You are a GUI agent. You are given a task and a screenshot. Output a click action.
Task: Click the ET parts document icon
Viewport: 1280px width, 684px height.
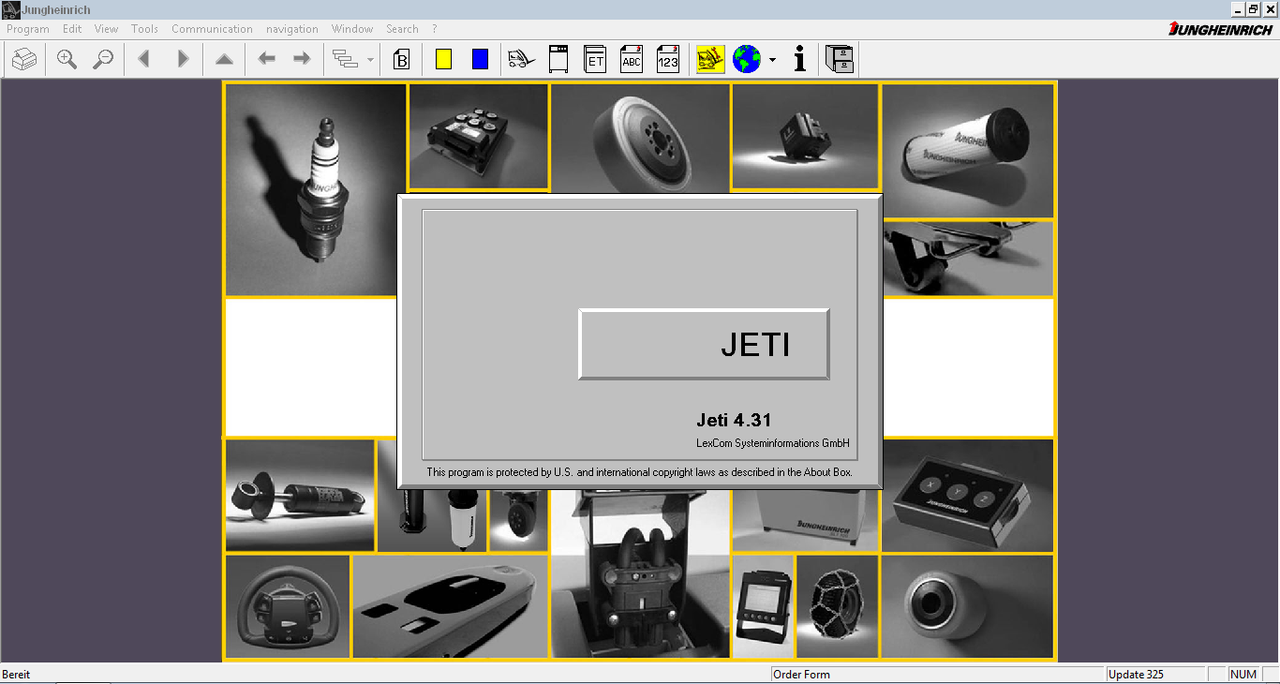595,60
